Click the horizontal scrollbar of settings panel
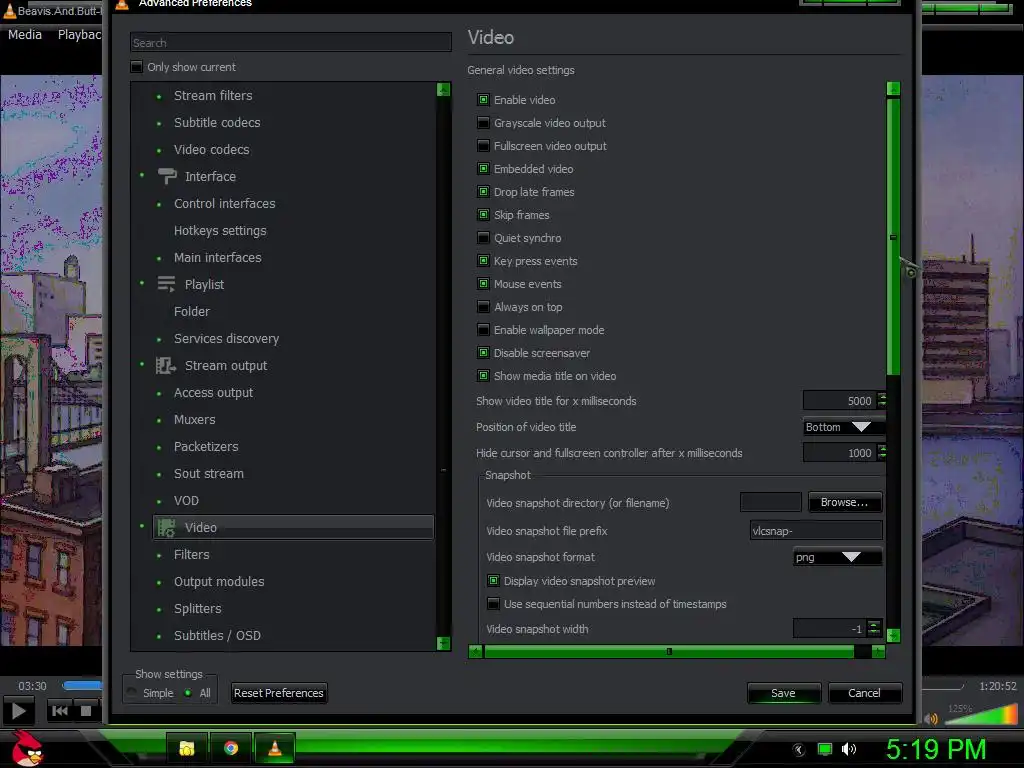Viewport: 1024px width, 768px height. click(669, 651)
